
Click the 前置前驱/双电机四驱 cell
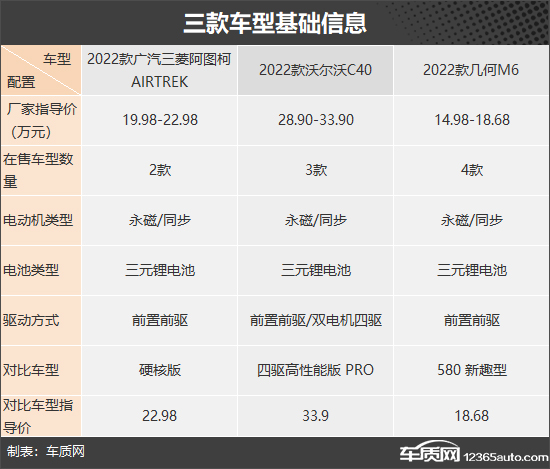[316, 320]
